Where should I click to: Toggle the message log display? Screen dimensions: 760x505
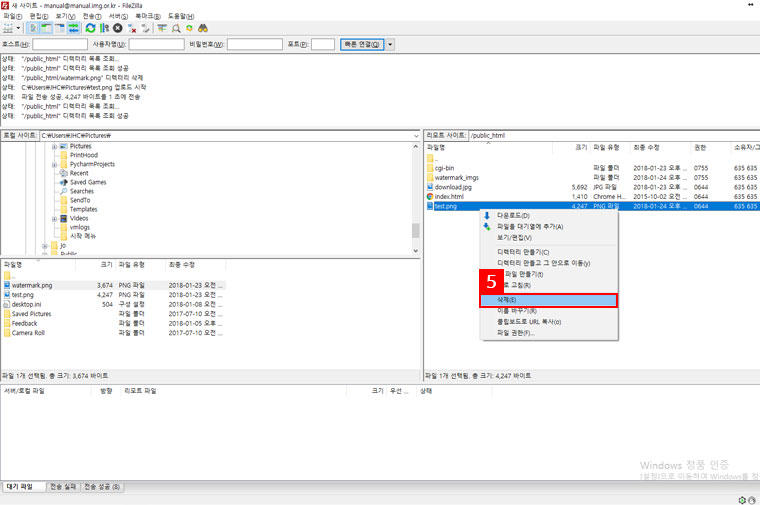[33, 28]
